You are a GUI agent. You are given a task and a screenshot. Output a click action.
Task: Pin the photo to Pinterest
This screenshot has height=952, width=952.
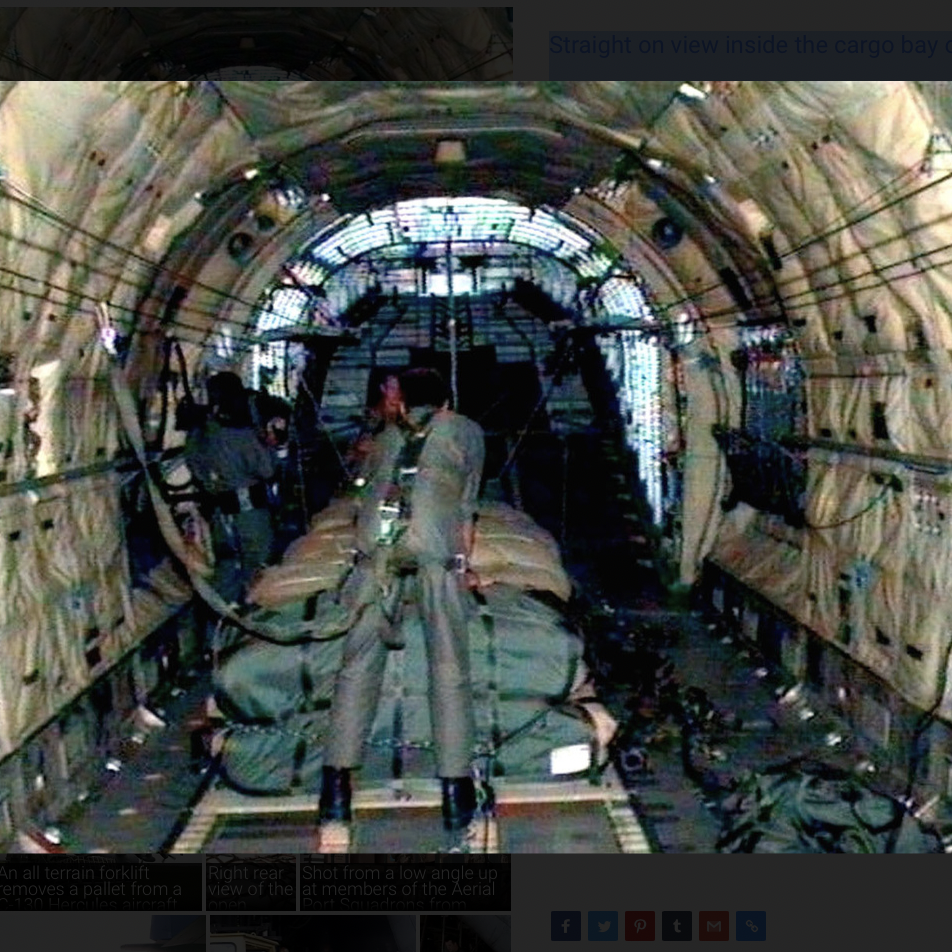(x=639, y=925)
